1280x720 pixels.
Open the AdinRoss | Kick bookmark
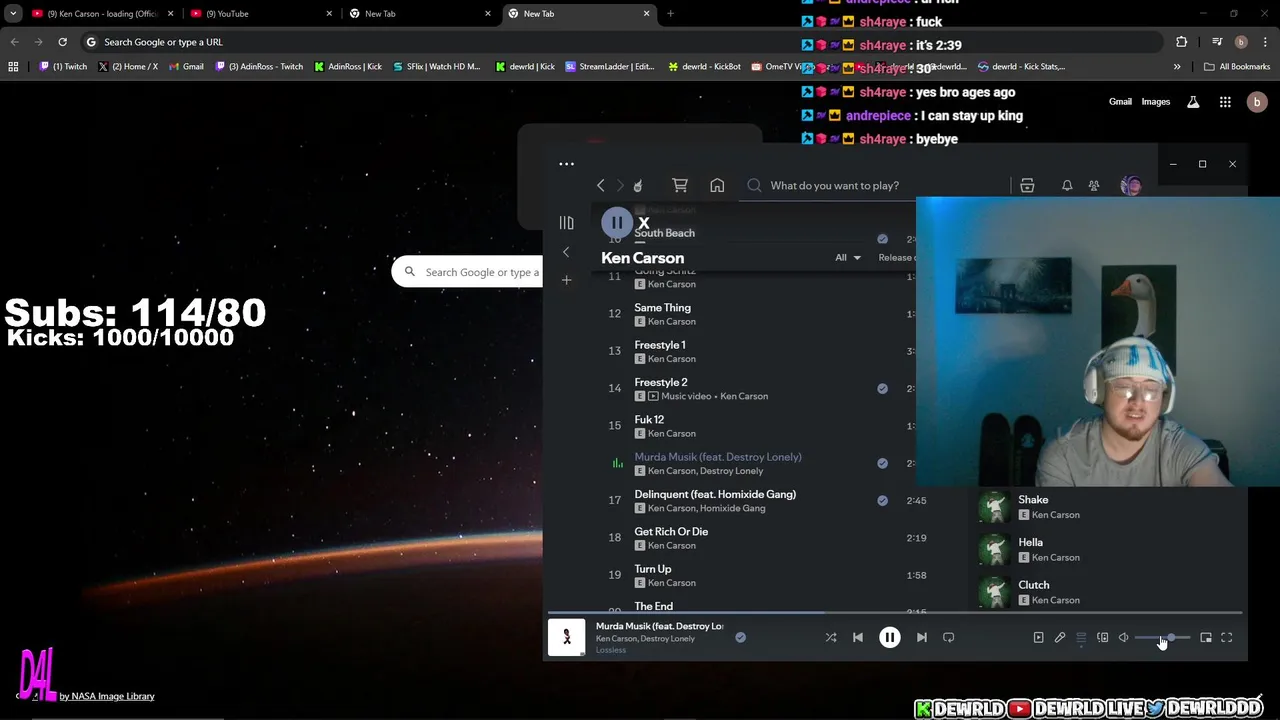348,67
